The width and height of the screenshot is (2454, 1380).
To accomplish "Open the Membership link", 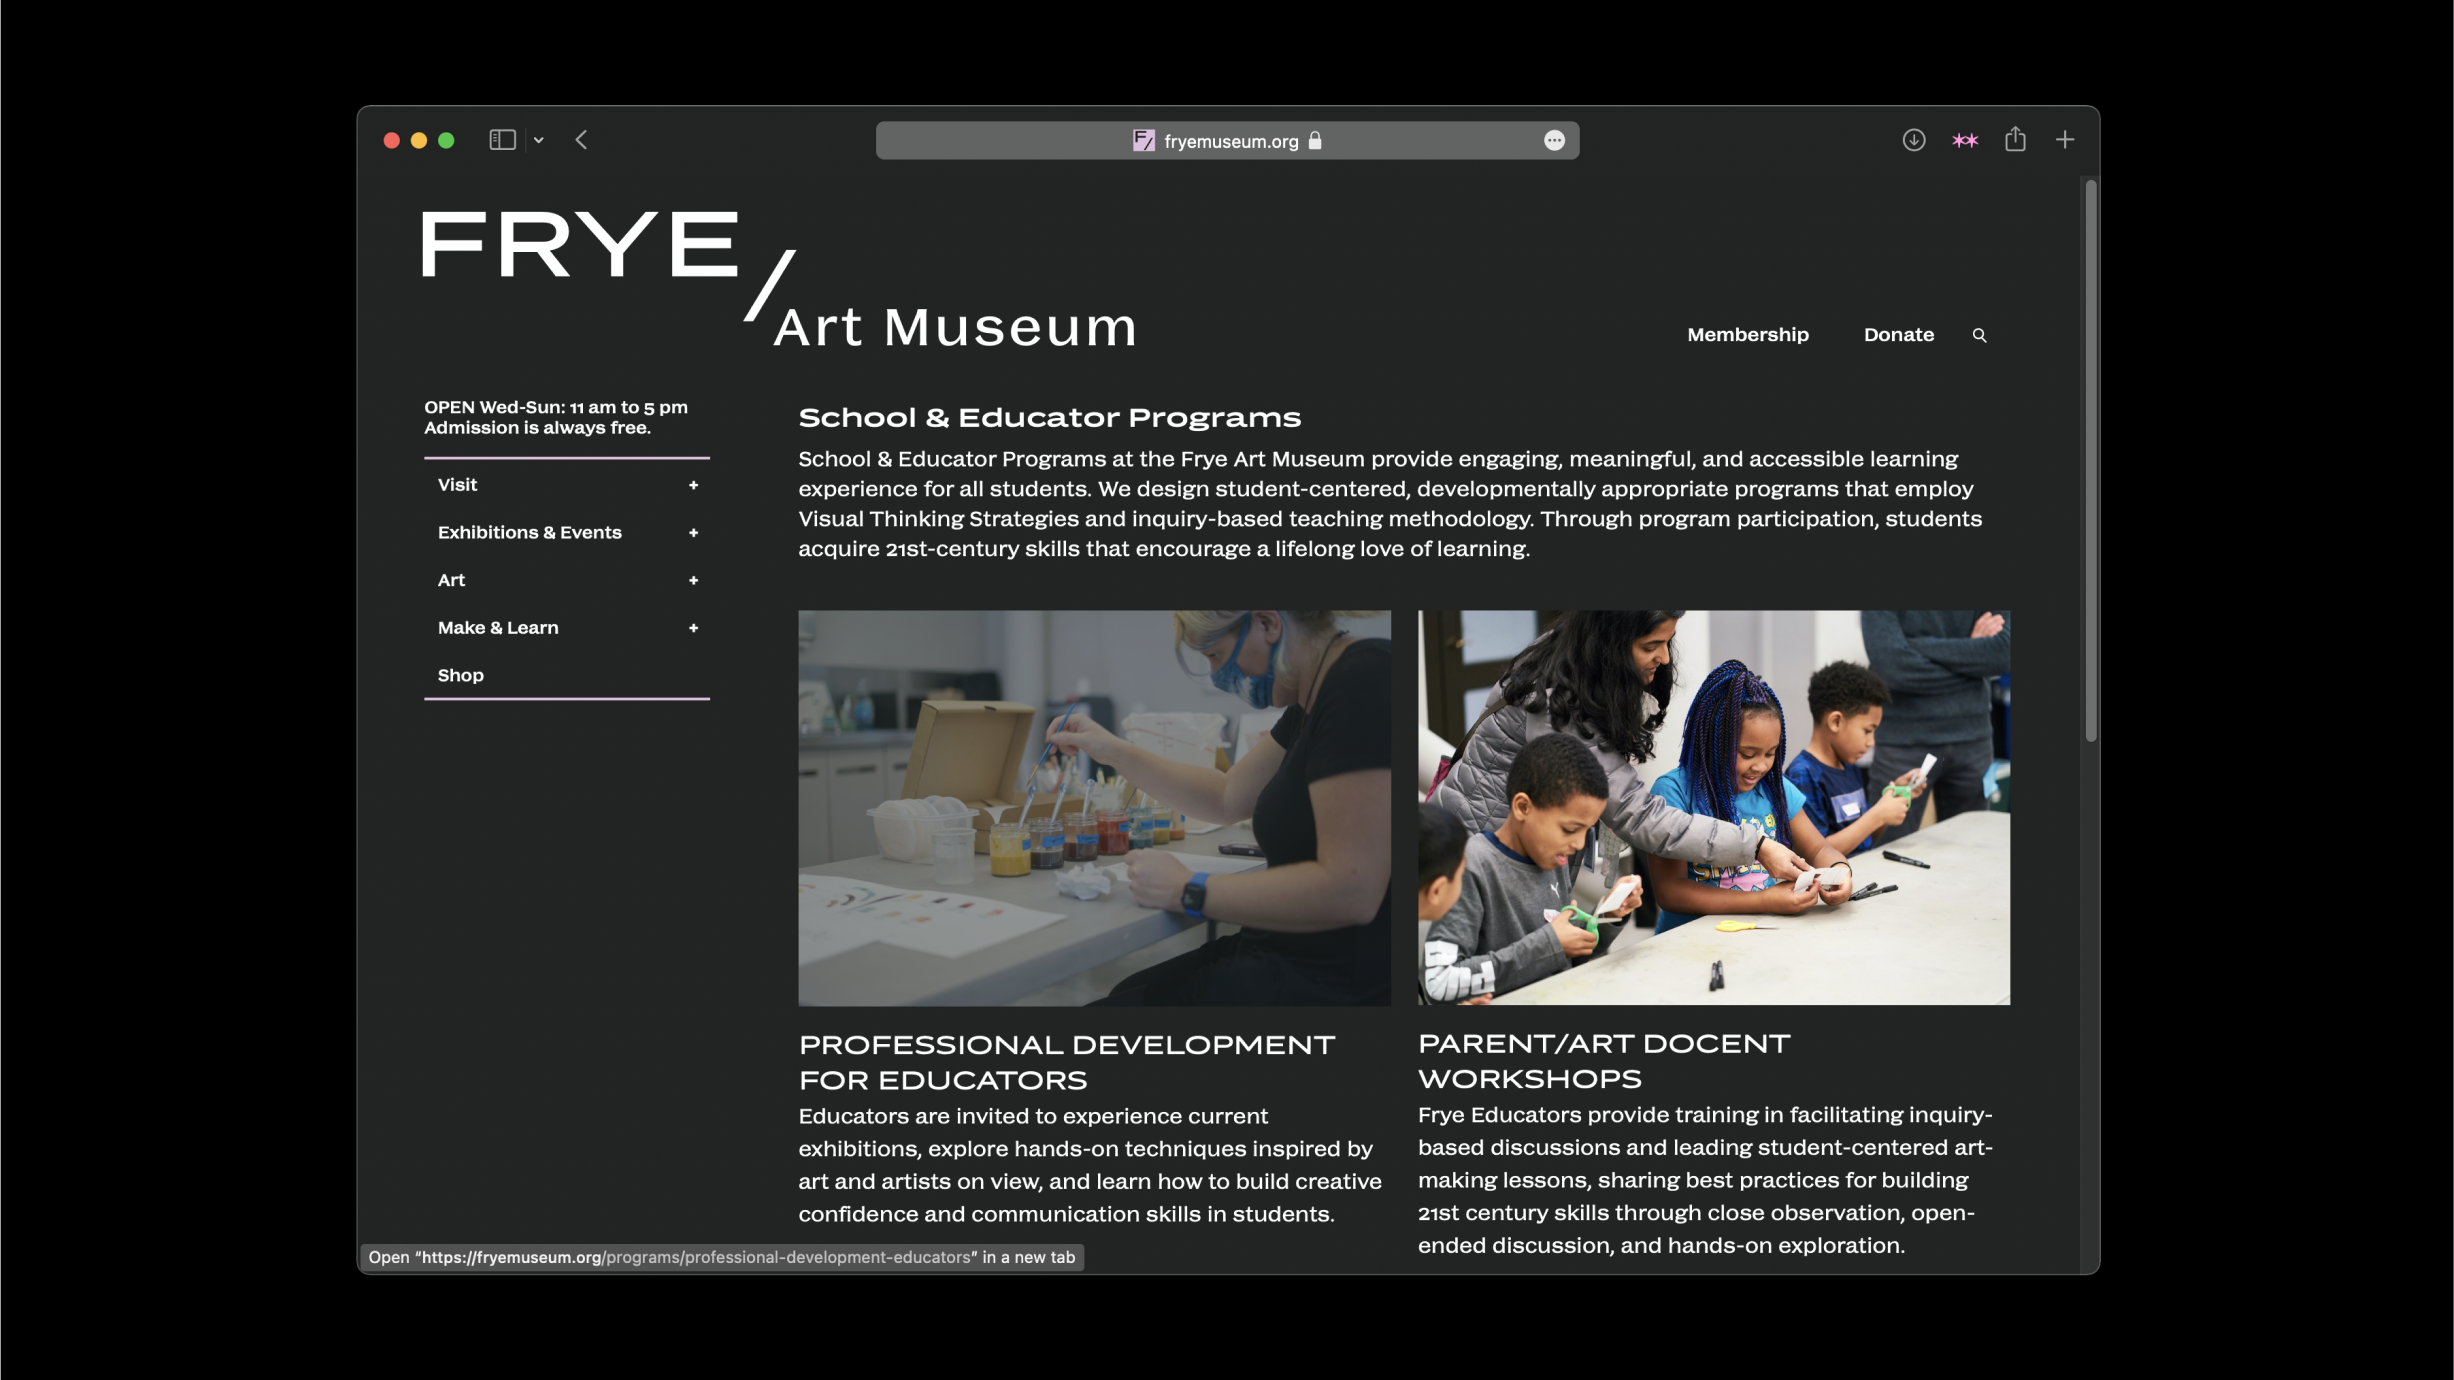I will 1747,335.
